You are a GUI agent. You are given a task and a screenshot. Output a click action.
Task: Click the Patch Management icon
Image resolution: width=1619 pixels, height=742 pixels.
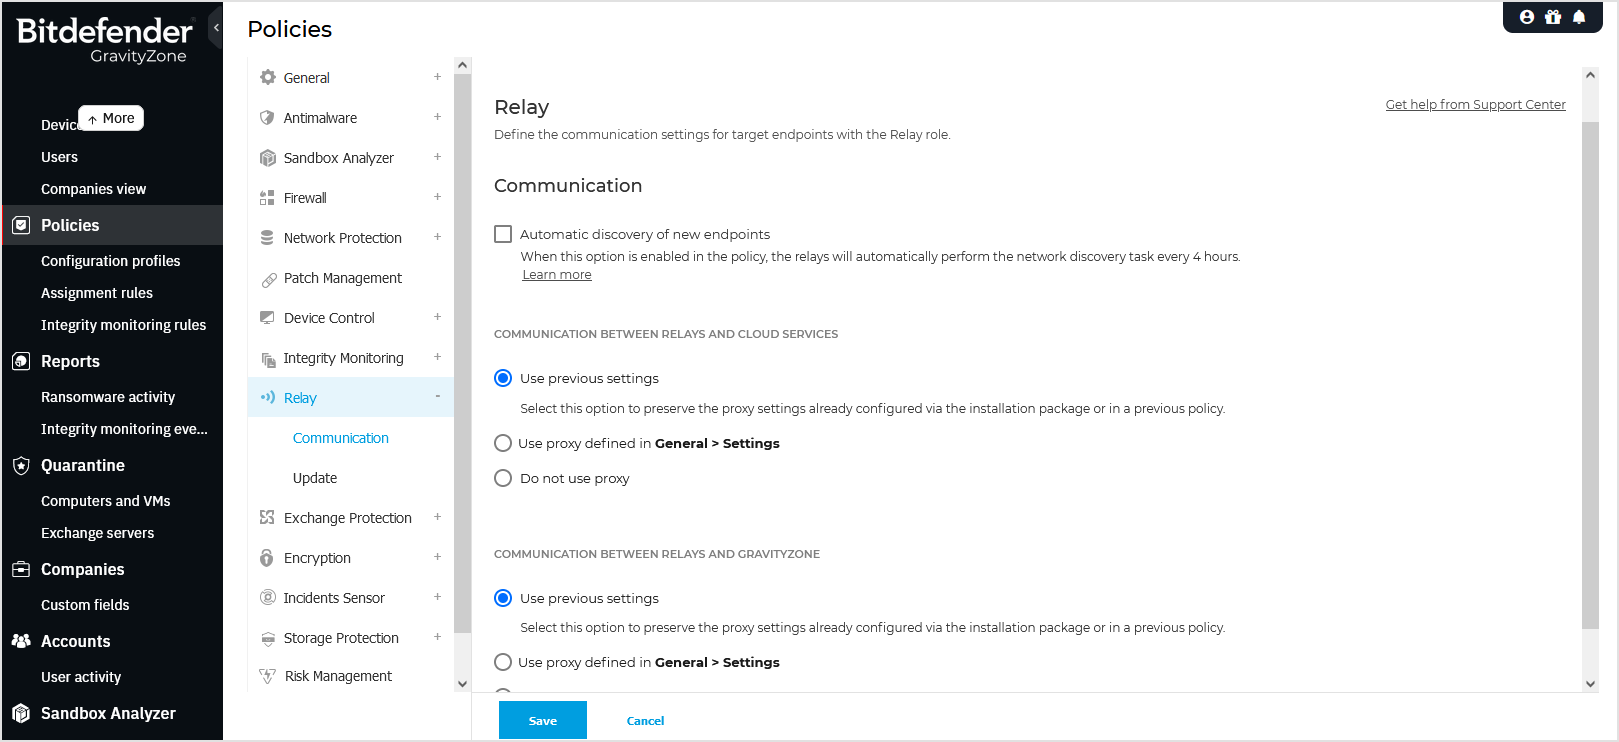coord(268,279)
